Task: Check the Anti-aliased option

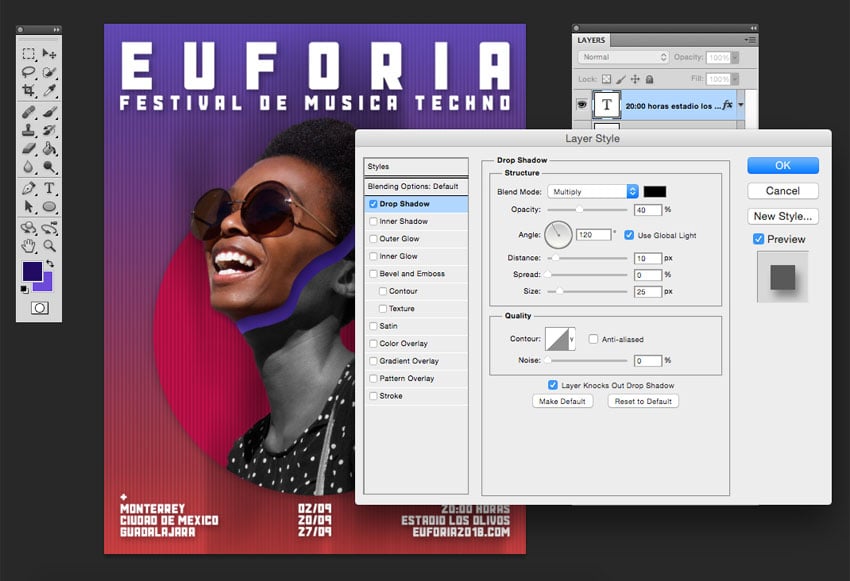Action: click(593, 339)
